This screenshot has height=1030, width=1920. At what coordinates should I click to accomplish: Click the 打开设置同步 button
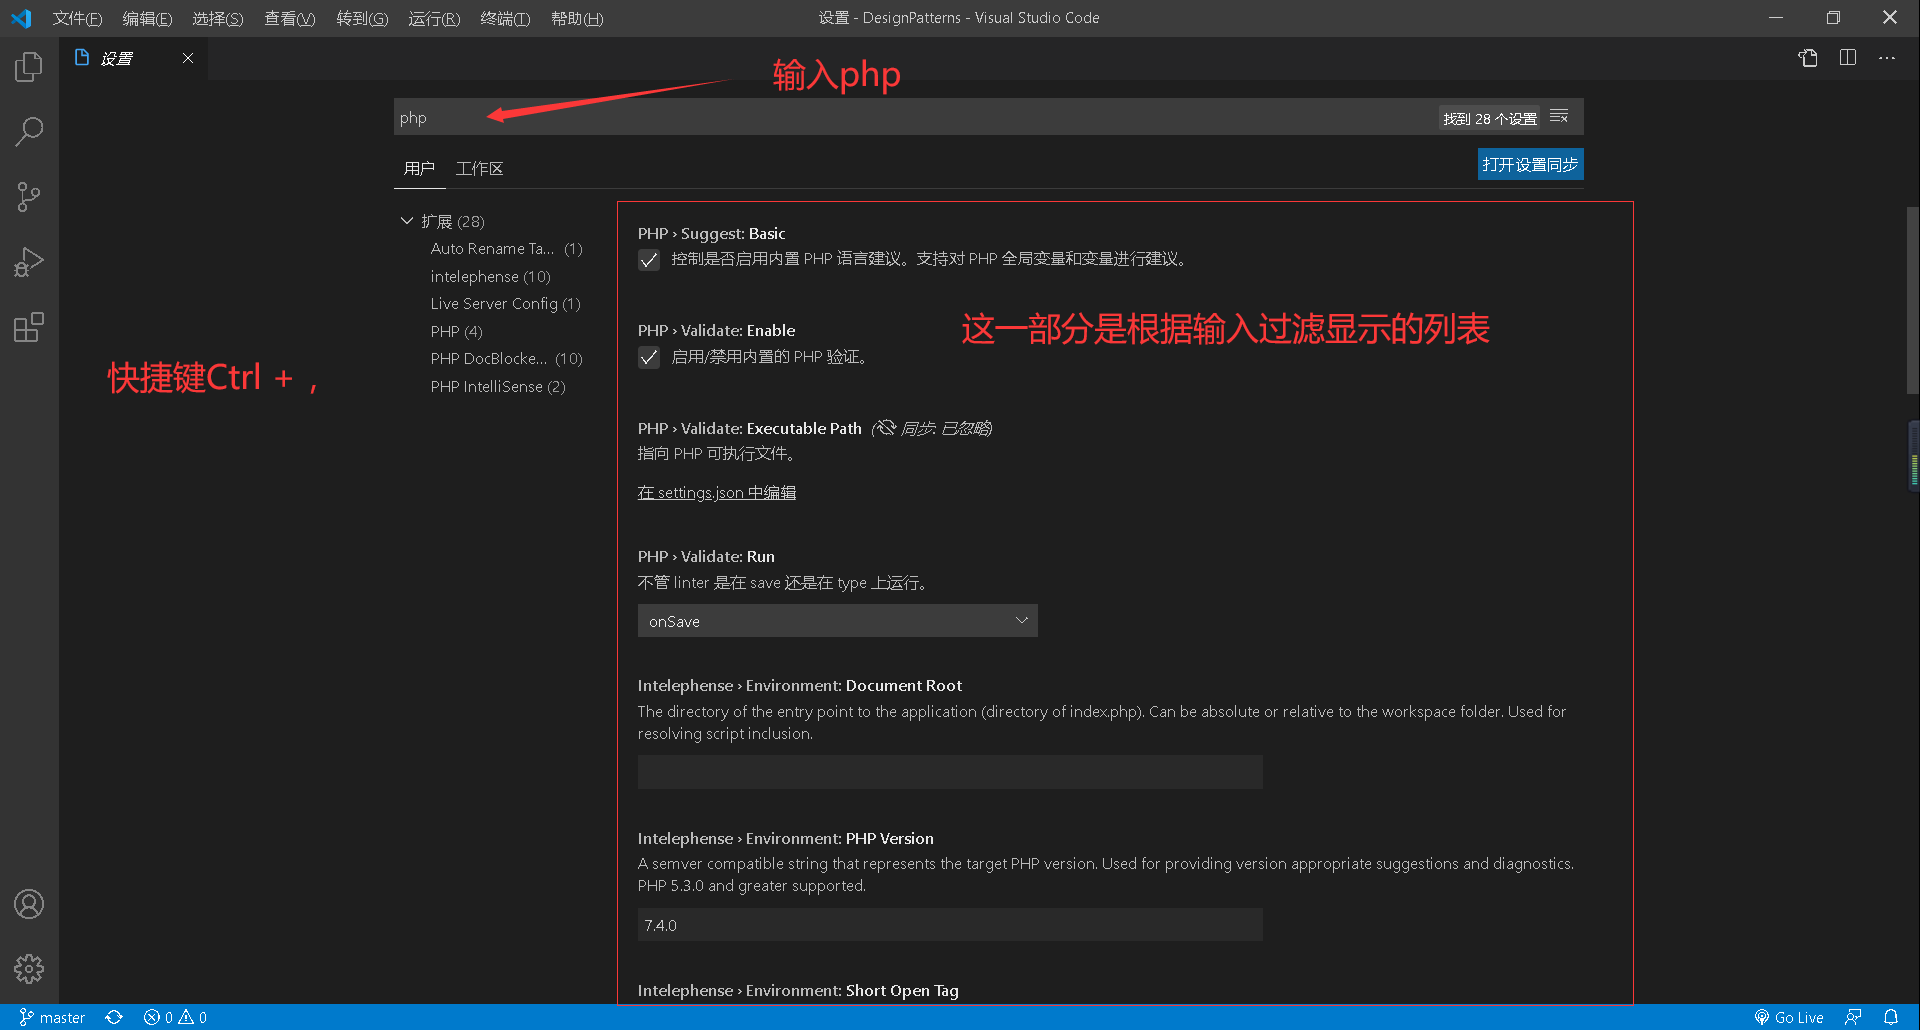coord(1530,164)
